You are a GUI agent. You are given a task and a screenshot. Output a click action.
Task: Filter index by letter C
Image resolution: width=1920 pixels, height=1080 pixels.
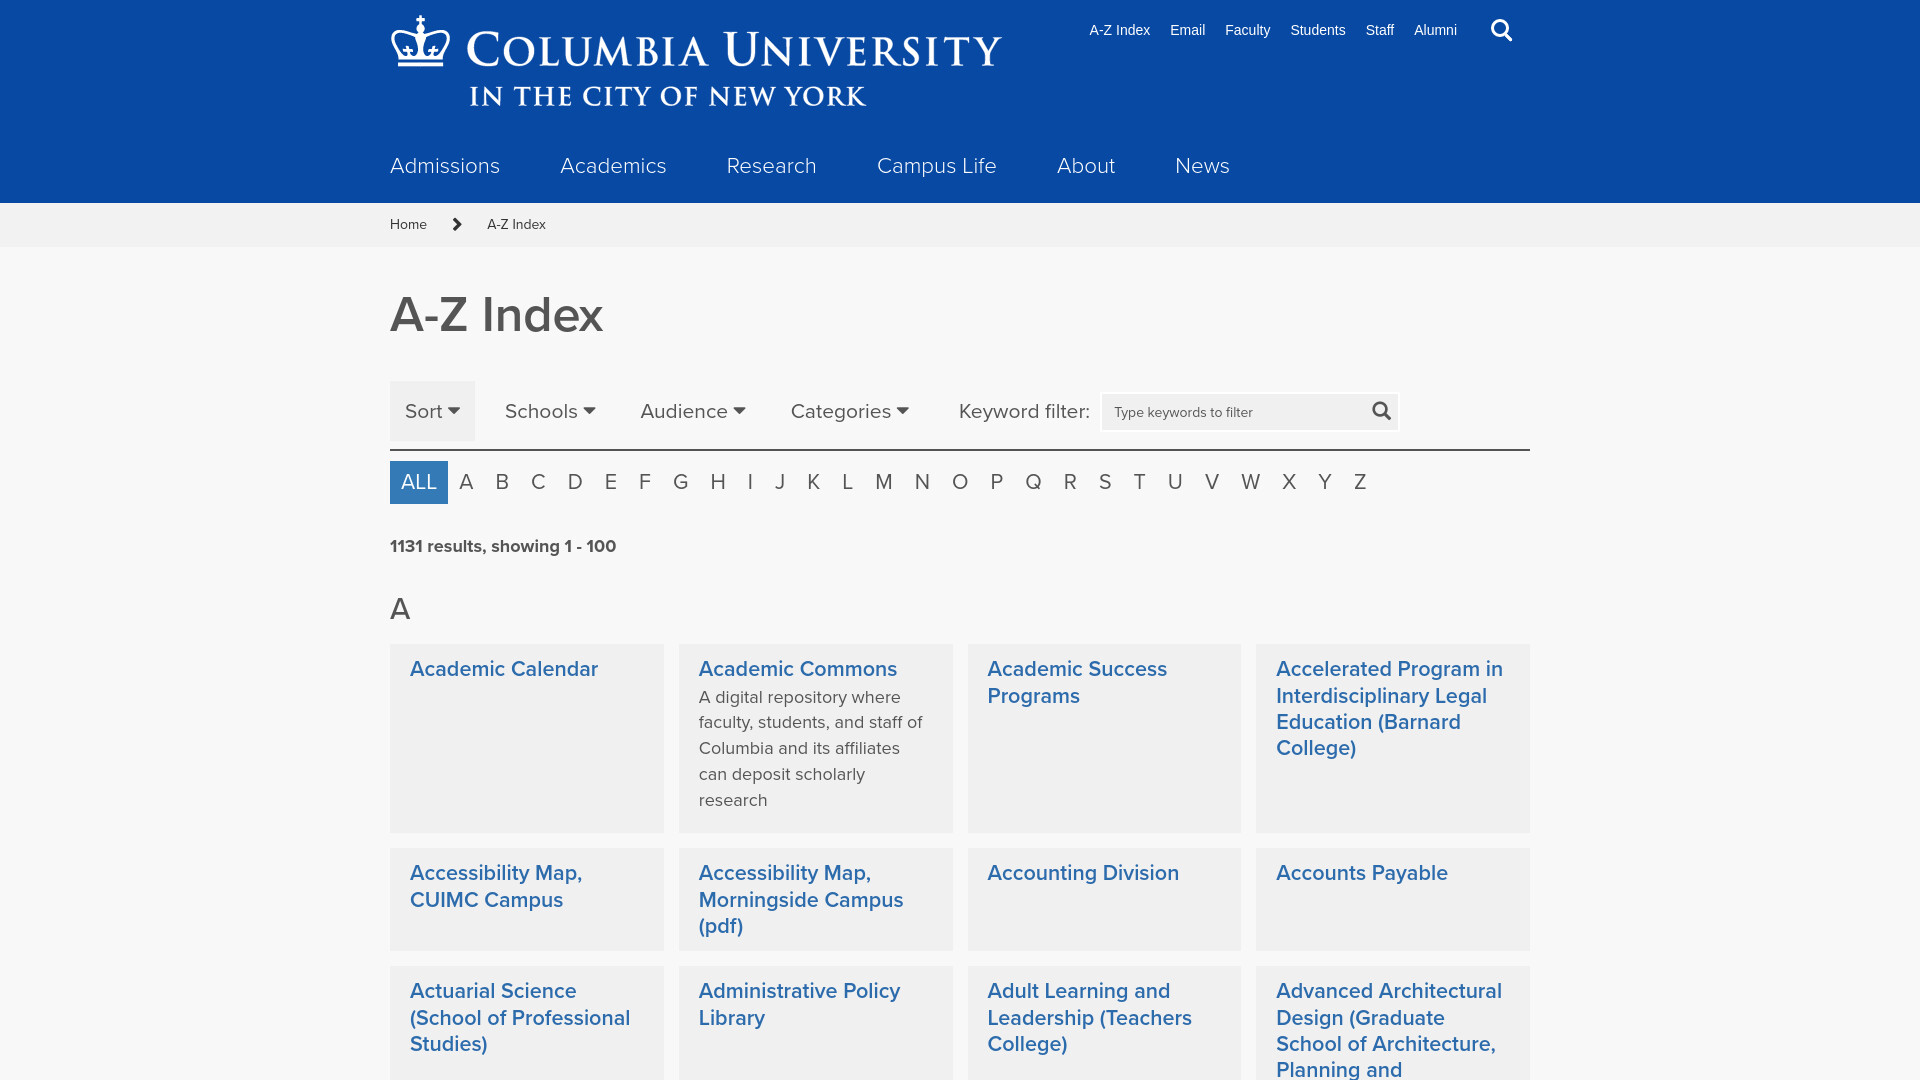click(538, 482)
